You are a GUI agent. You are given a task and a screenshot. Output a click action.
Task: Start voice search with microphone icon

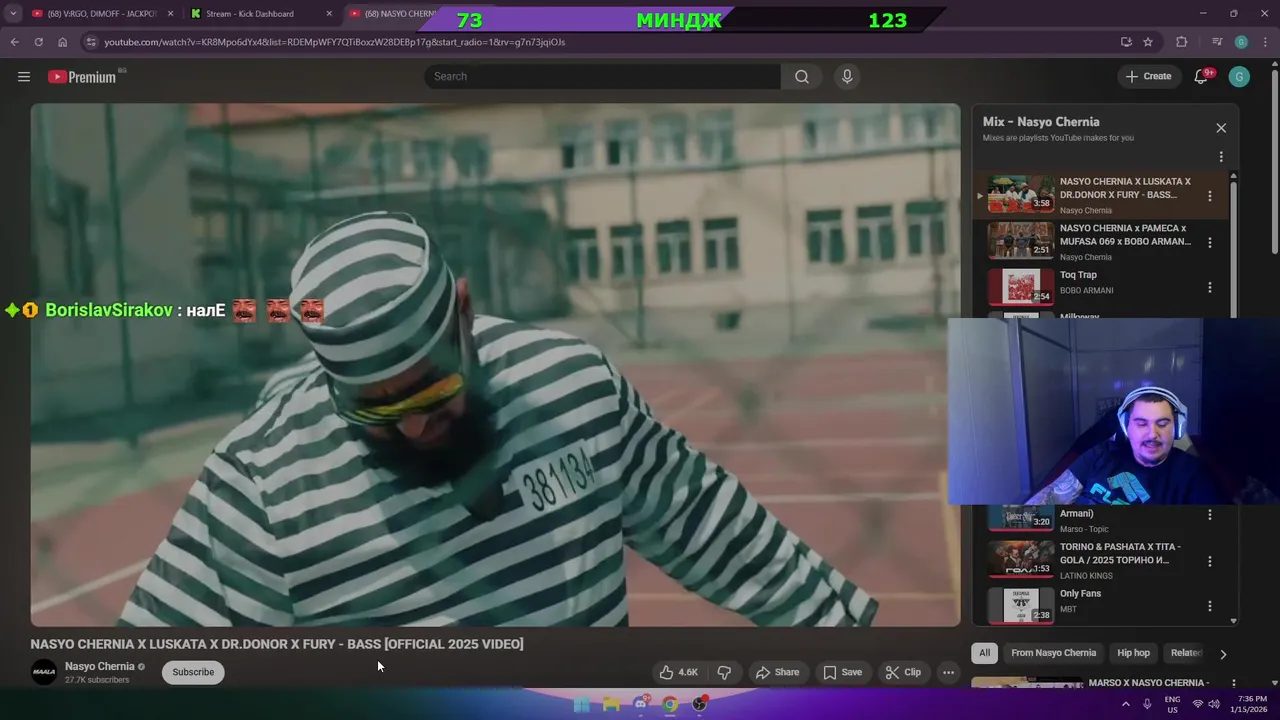847,77
